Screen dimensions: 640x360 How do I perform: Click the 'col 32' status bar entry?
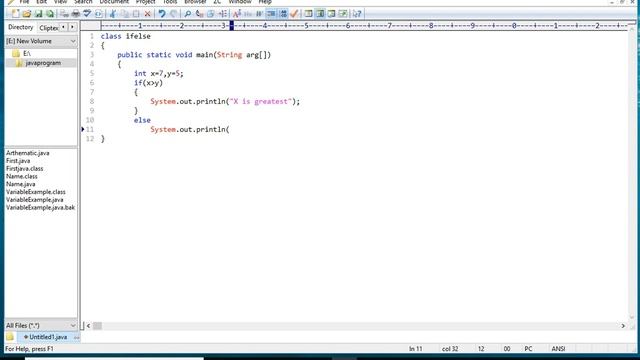coord(450,349)
